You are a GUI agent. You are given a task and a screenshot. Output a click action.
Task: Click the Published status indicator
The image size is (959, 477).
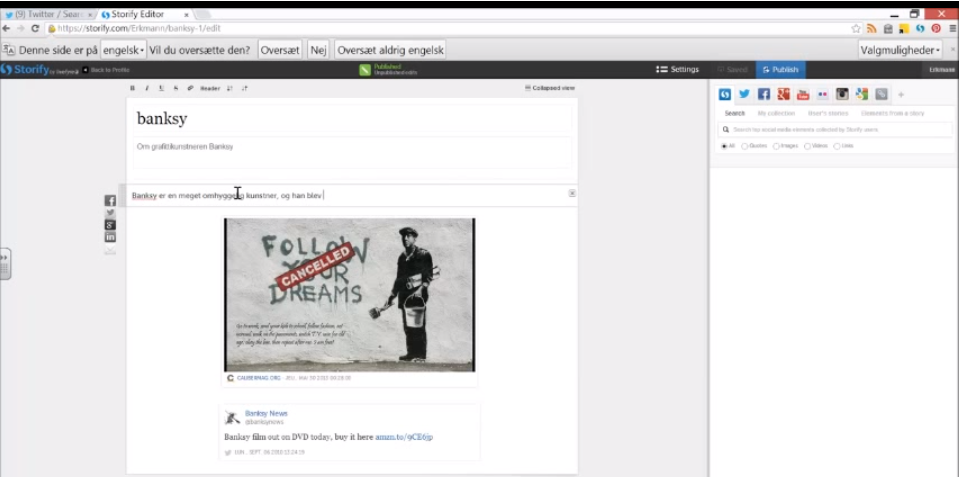coord(388,70)
